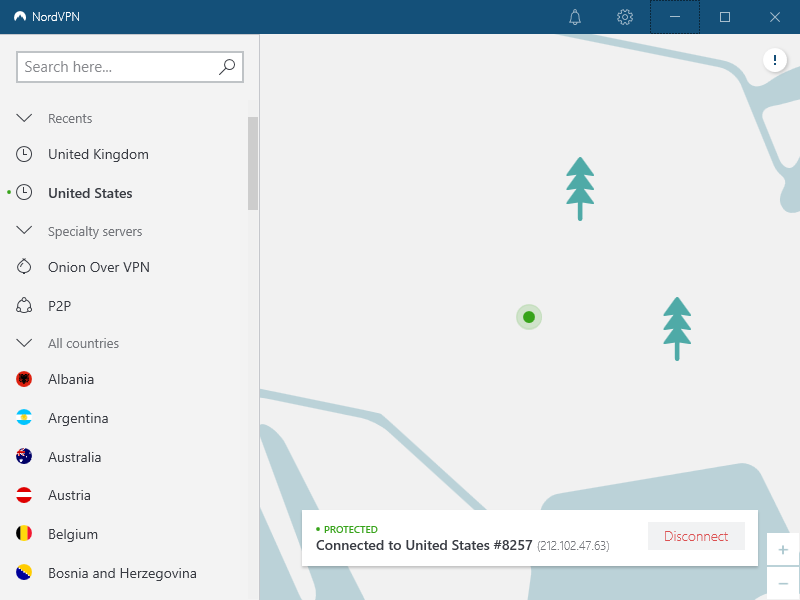
Task: Collapse the Specialty servers chevron
Action: (x=24, y=231)
